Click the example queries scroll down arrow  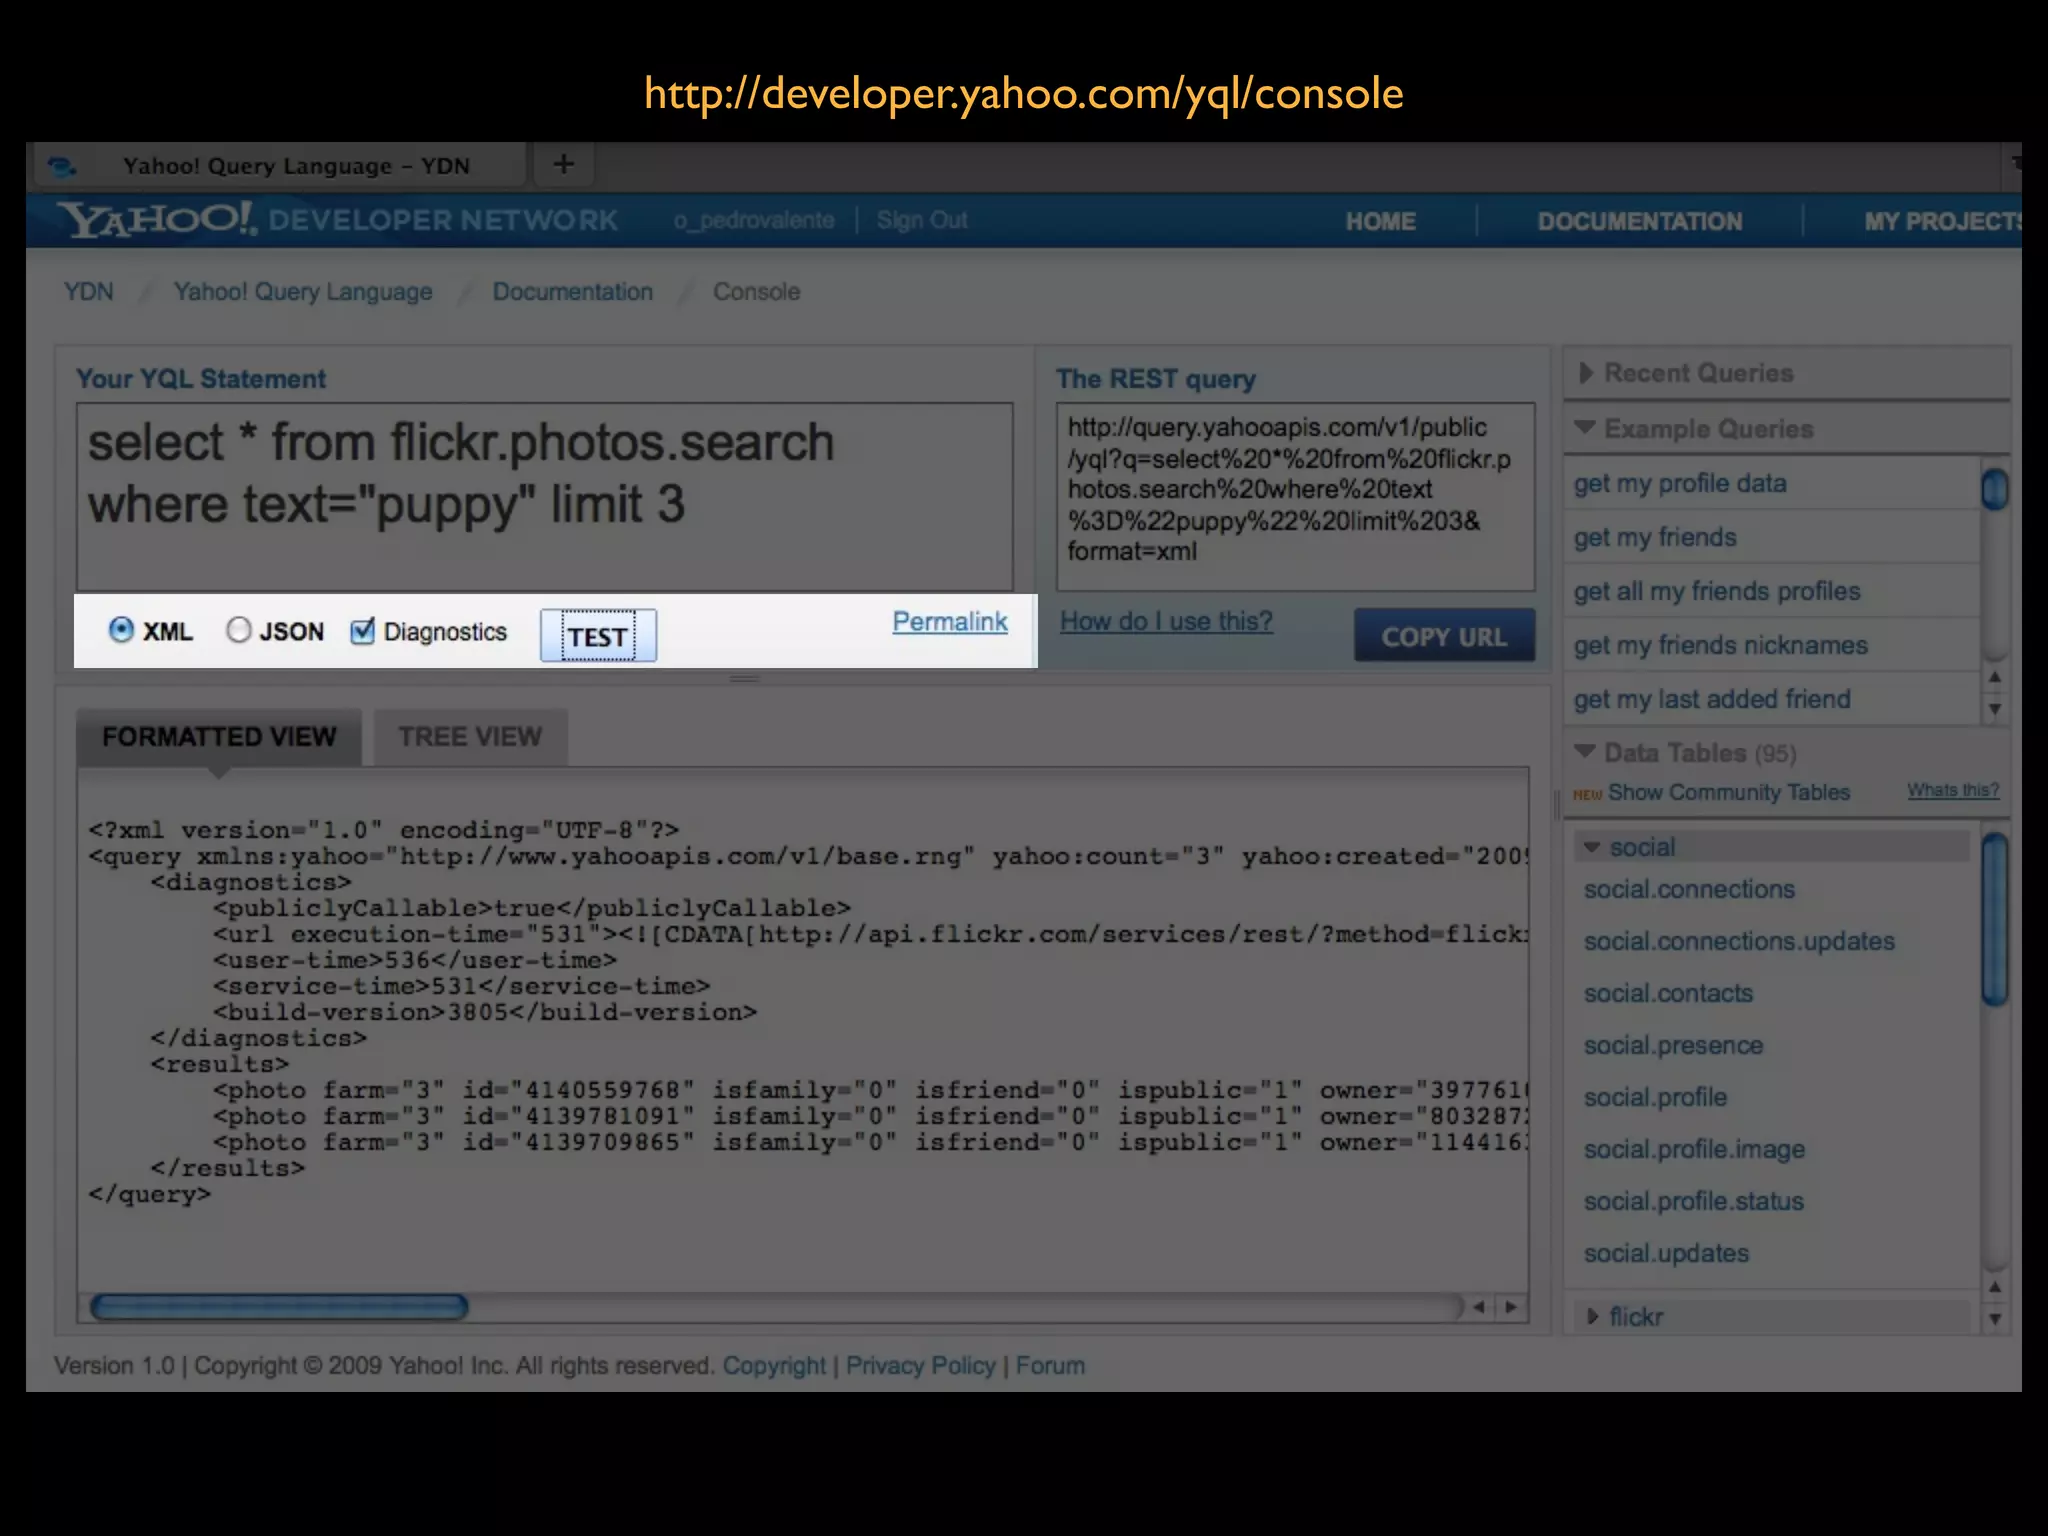1995,709
